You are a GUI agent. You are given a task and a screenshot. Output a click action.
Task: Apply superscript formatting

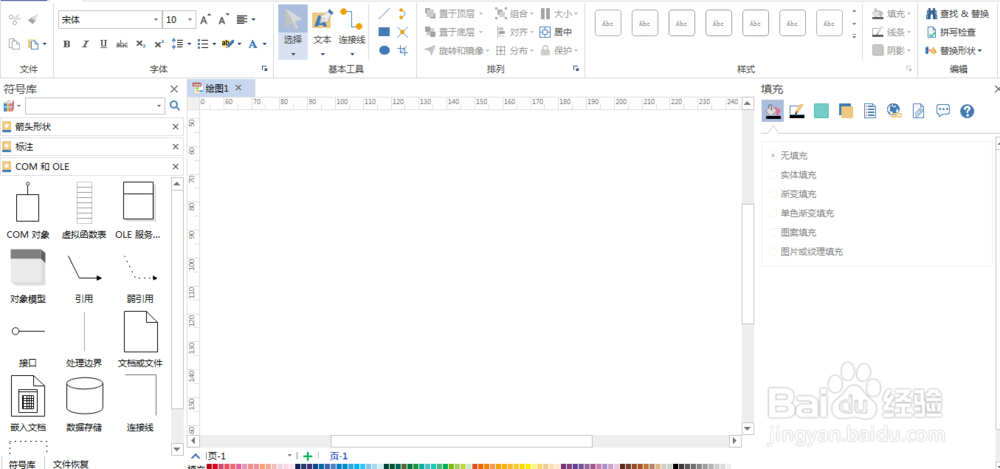[x=159, y=44]
